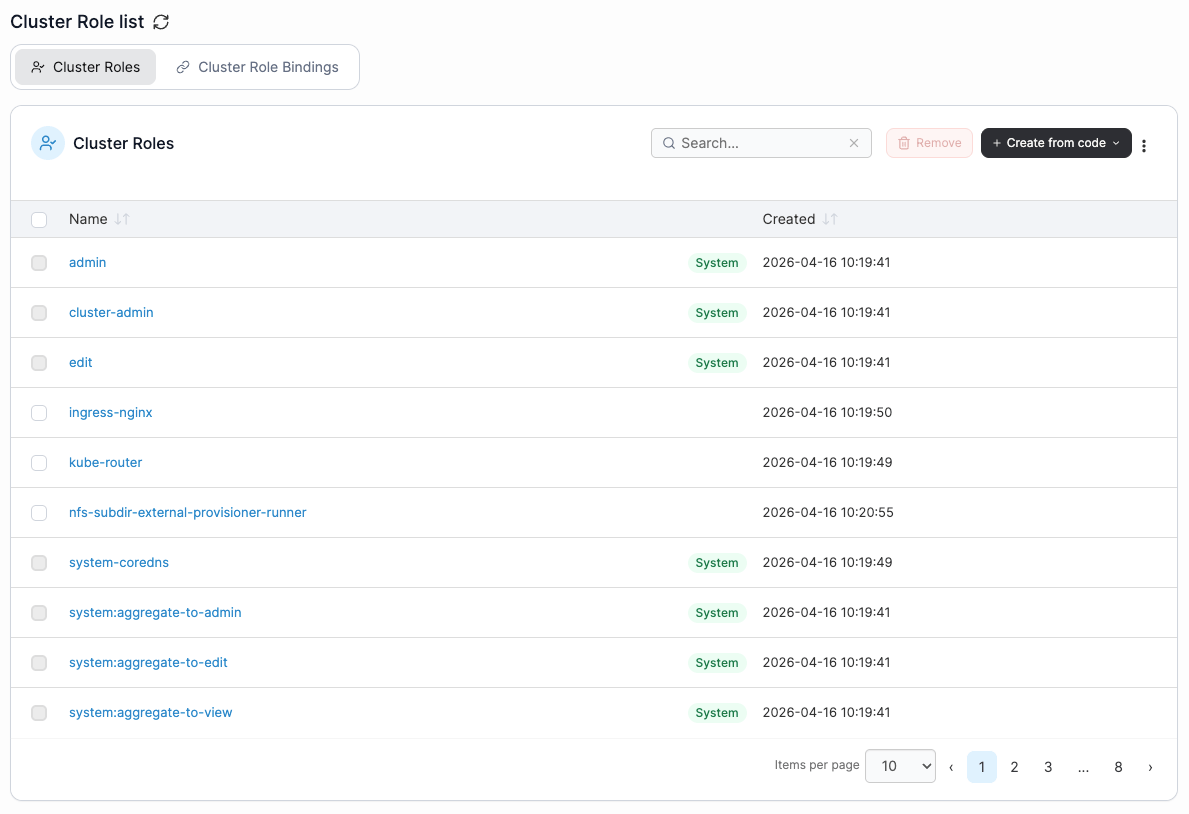Screen dimensions: 1189x814
Task: Refresh the Cluster Role list
Action: tap(161, 22)
